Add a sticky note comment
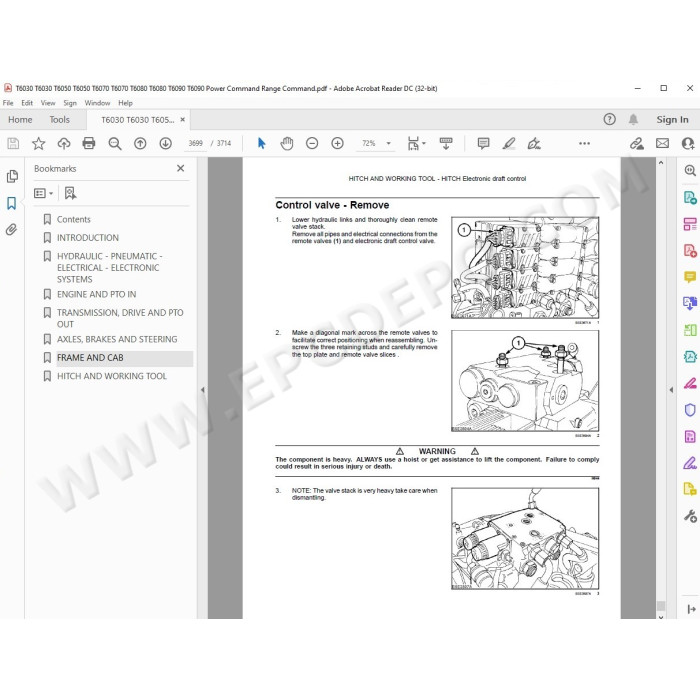This screenshot has height=700, width=700. (483, 143)
